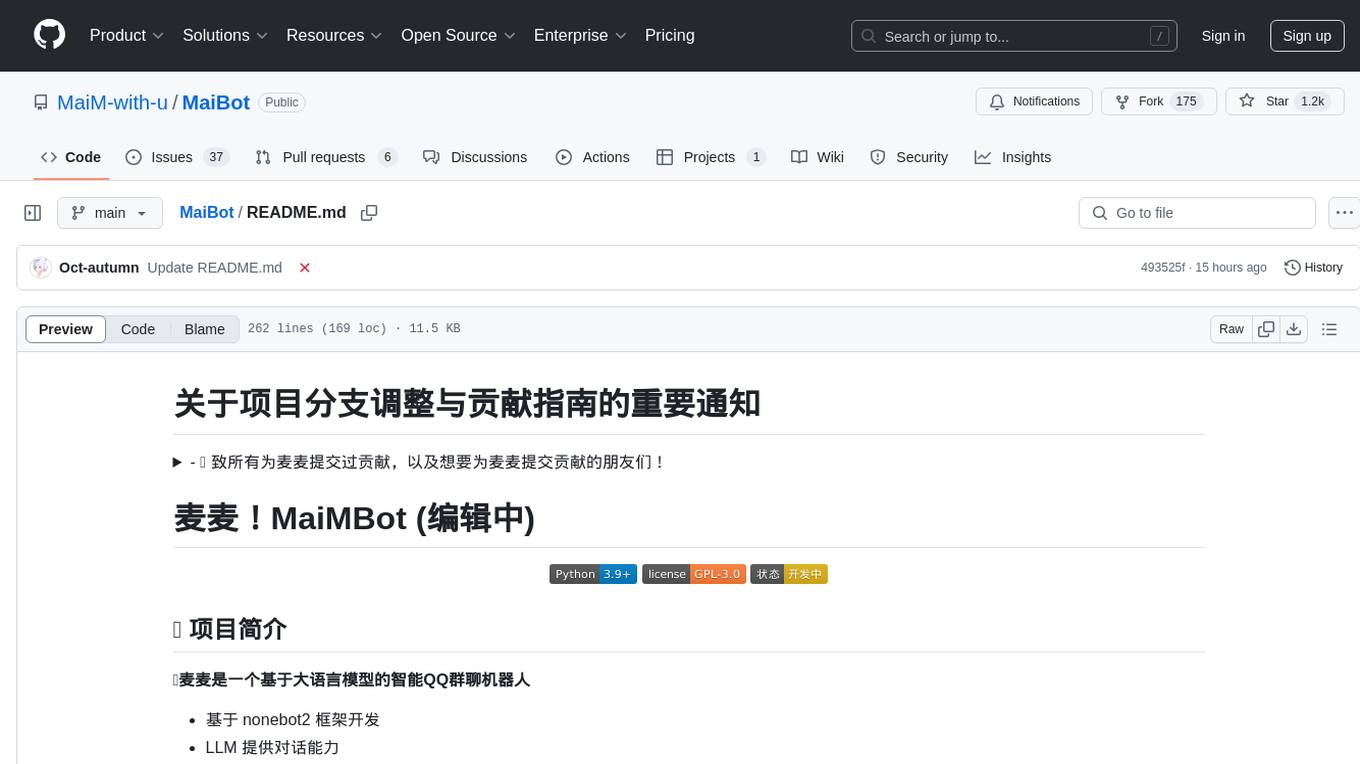The width and height of the screenshot is (1360, 764).
Task: Expand the Enterprise menu
Action: click(x=580, y=35)
